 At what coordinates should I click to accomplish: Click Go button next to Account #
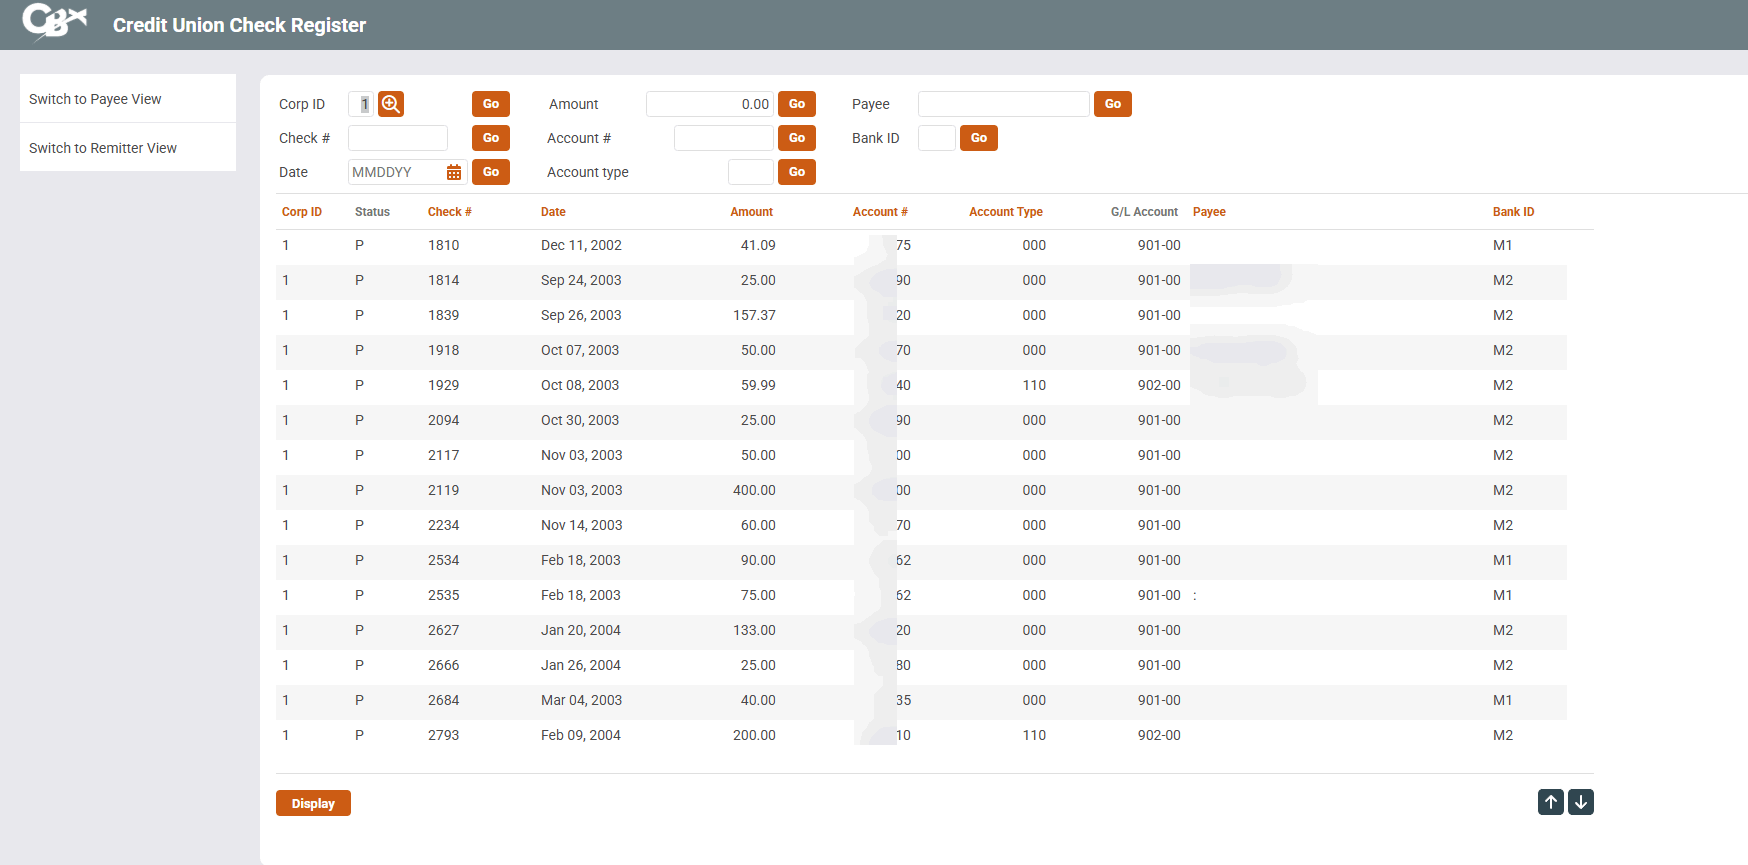click(x=797, y=138)
